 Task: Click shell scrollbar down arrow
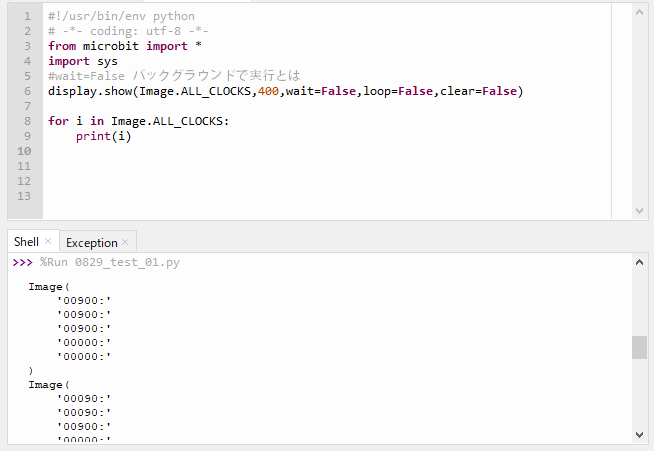(x=639, y=434)
